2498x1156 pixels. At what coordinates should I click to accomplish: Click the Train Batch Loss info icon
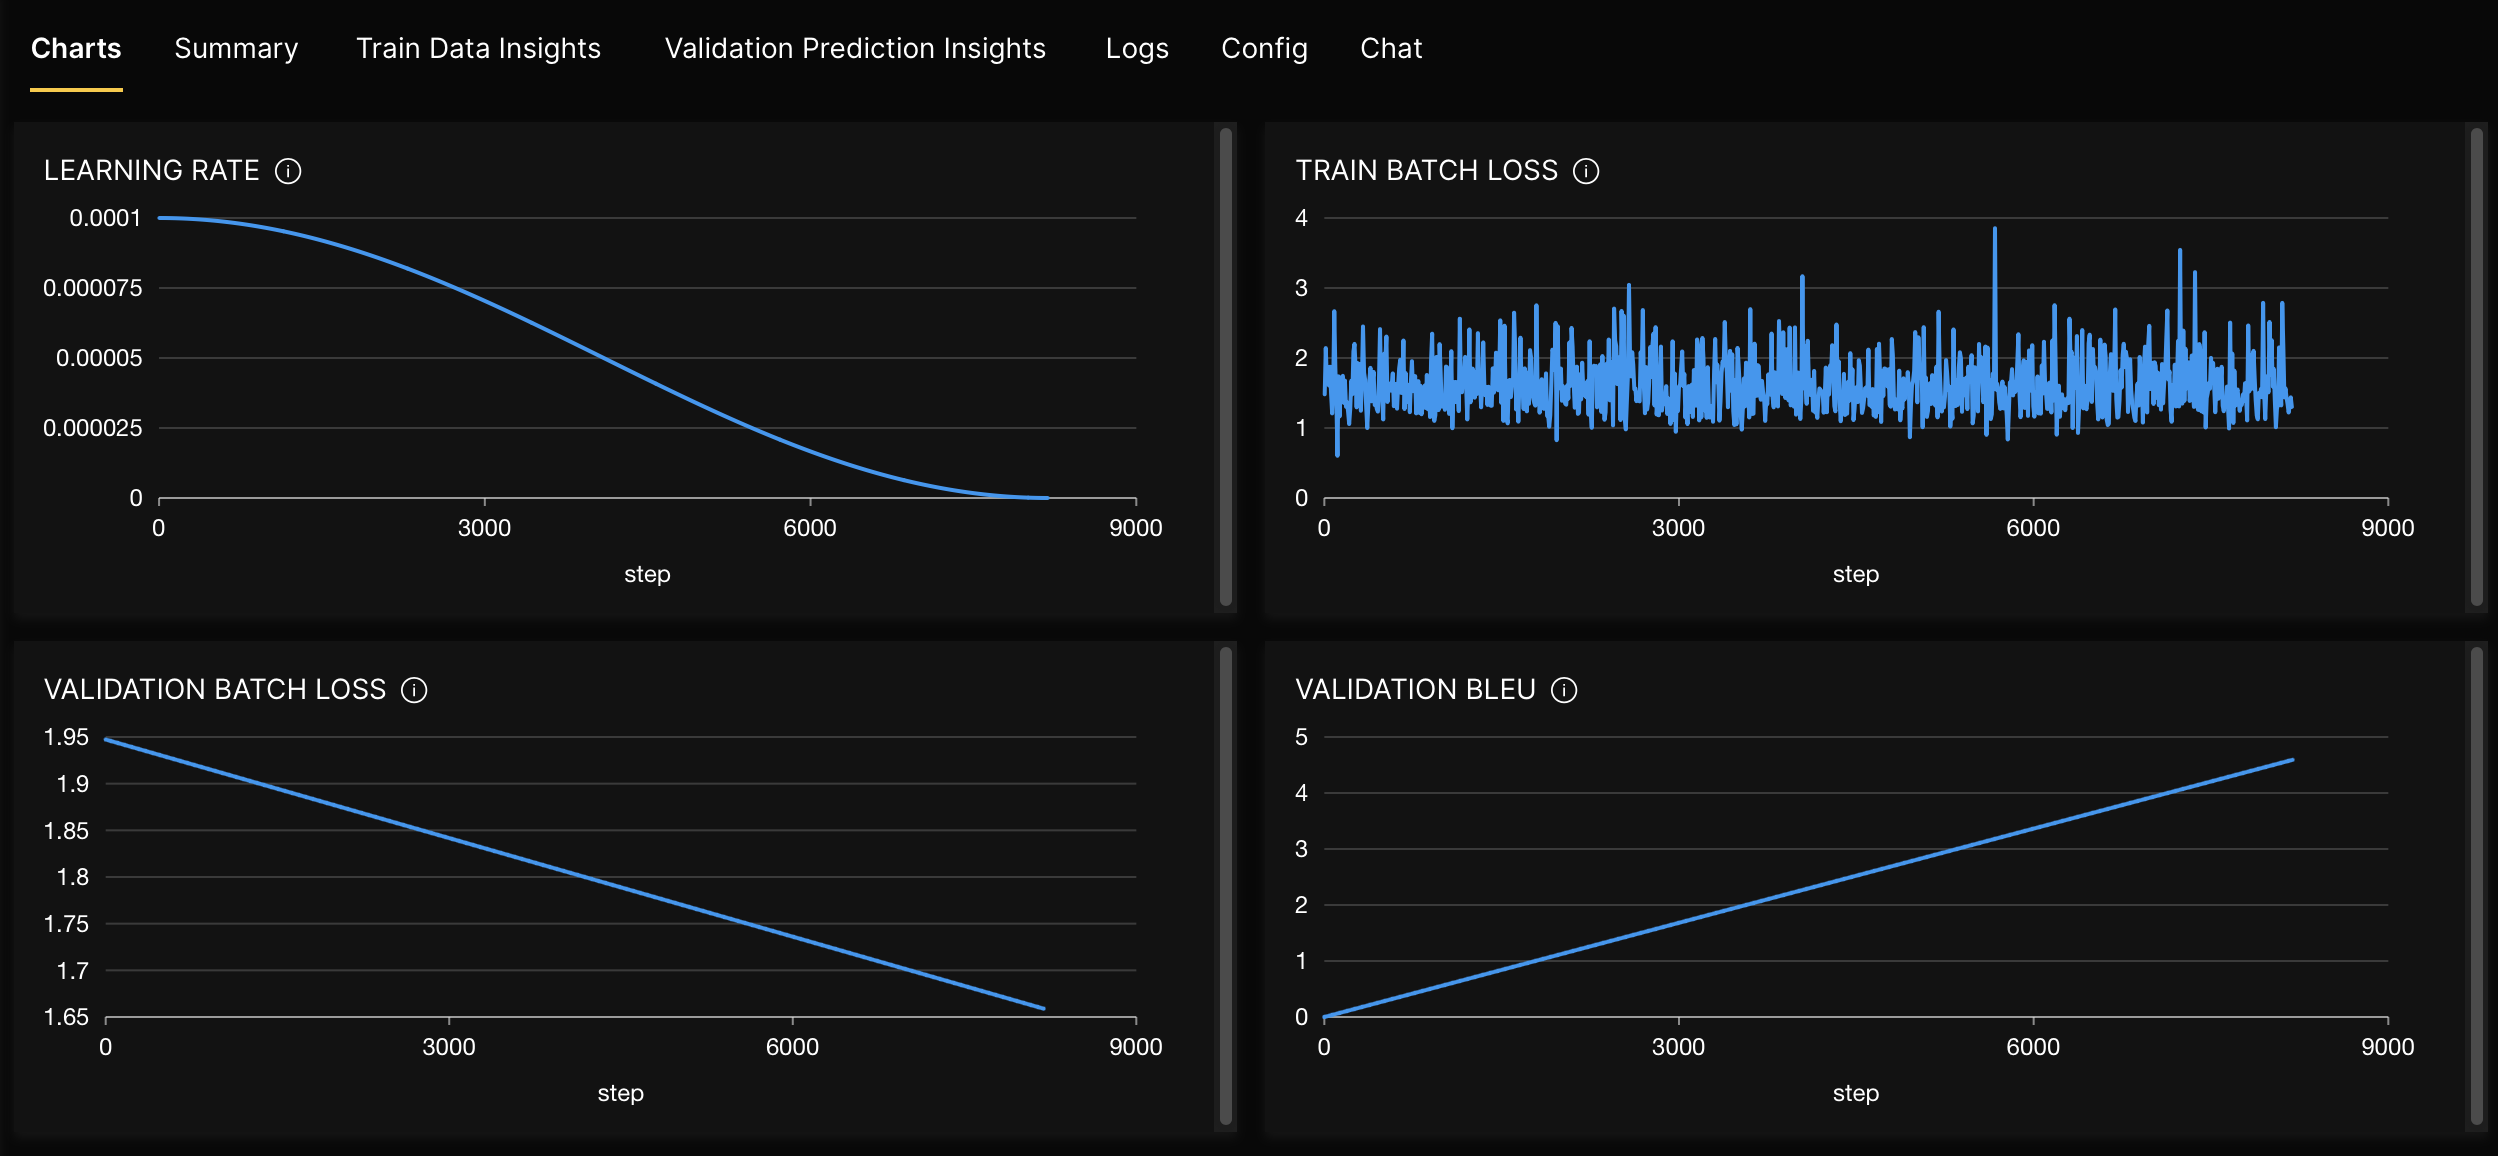[x=1586, y=171]
